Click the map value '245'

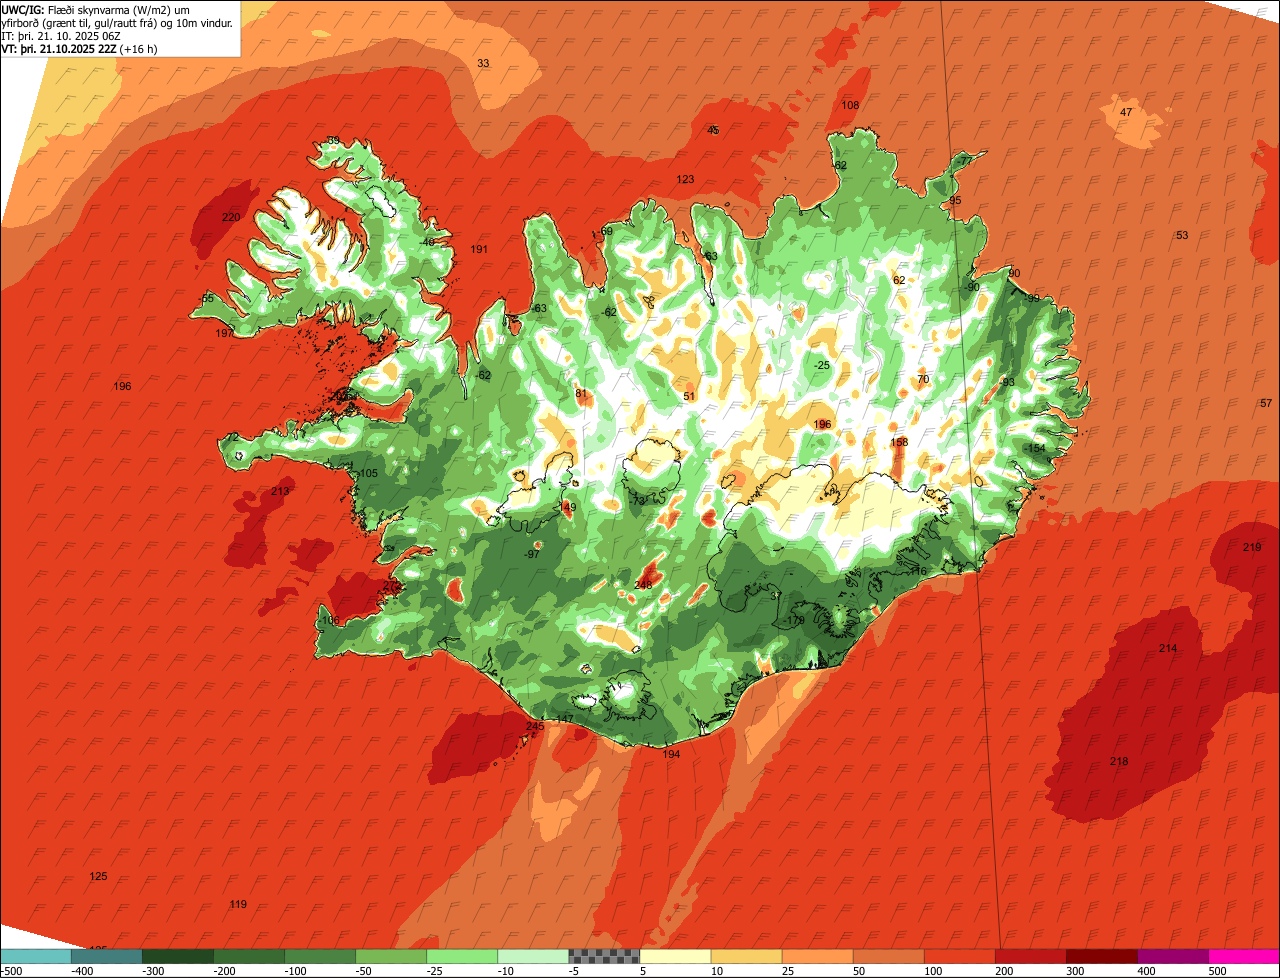[x=535, y=726]
